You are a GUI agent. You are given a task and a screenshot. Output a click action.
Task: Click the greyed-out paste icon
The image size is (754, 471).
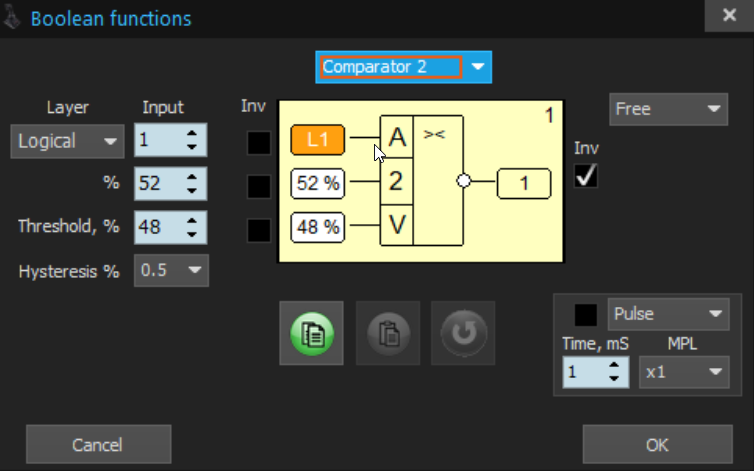386,331
